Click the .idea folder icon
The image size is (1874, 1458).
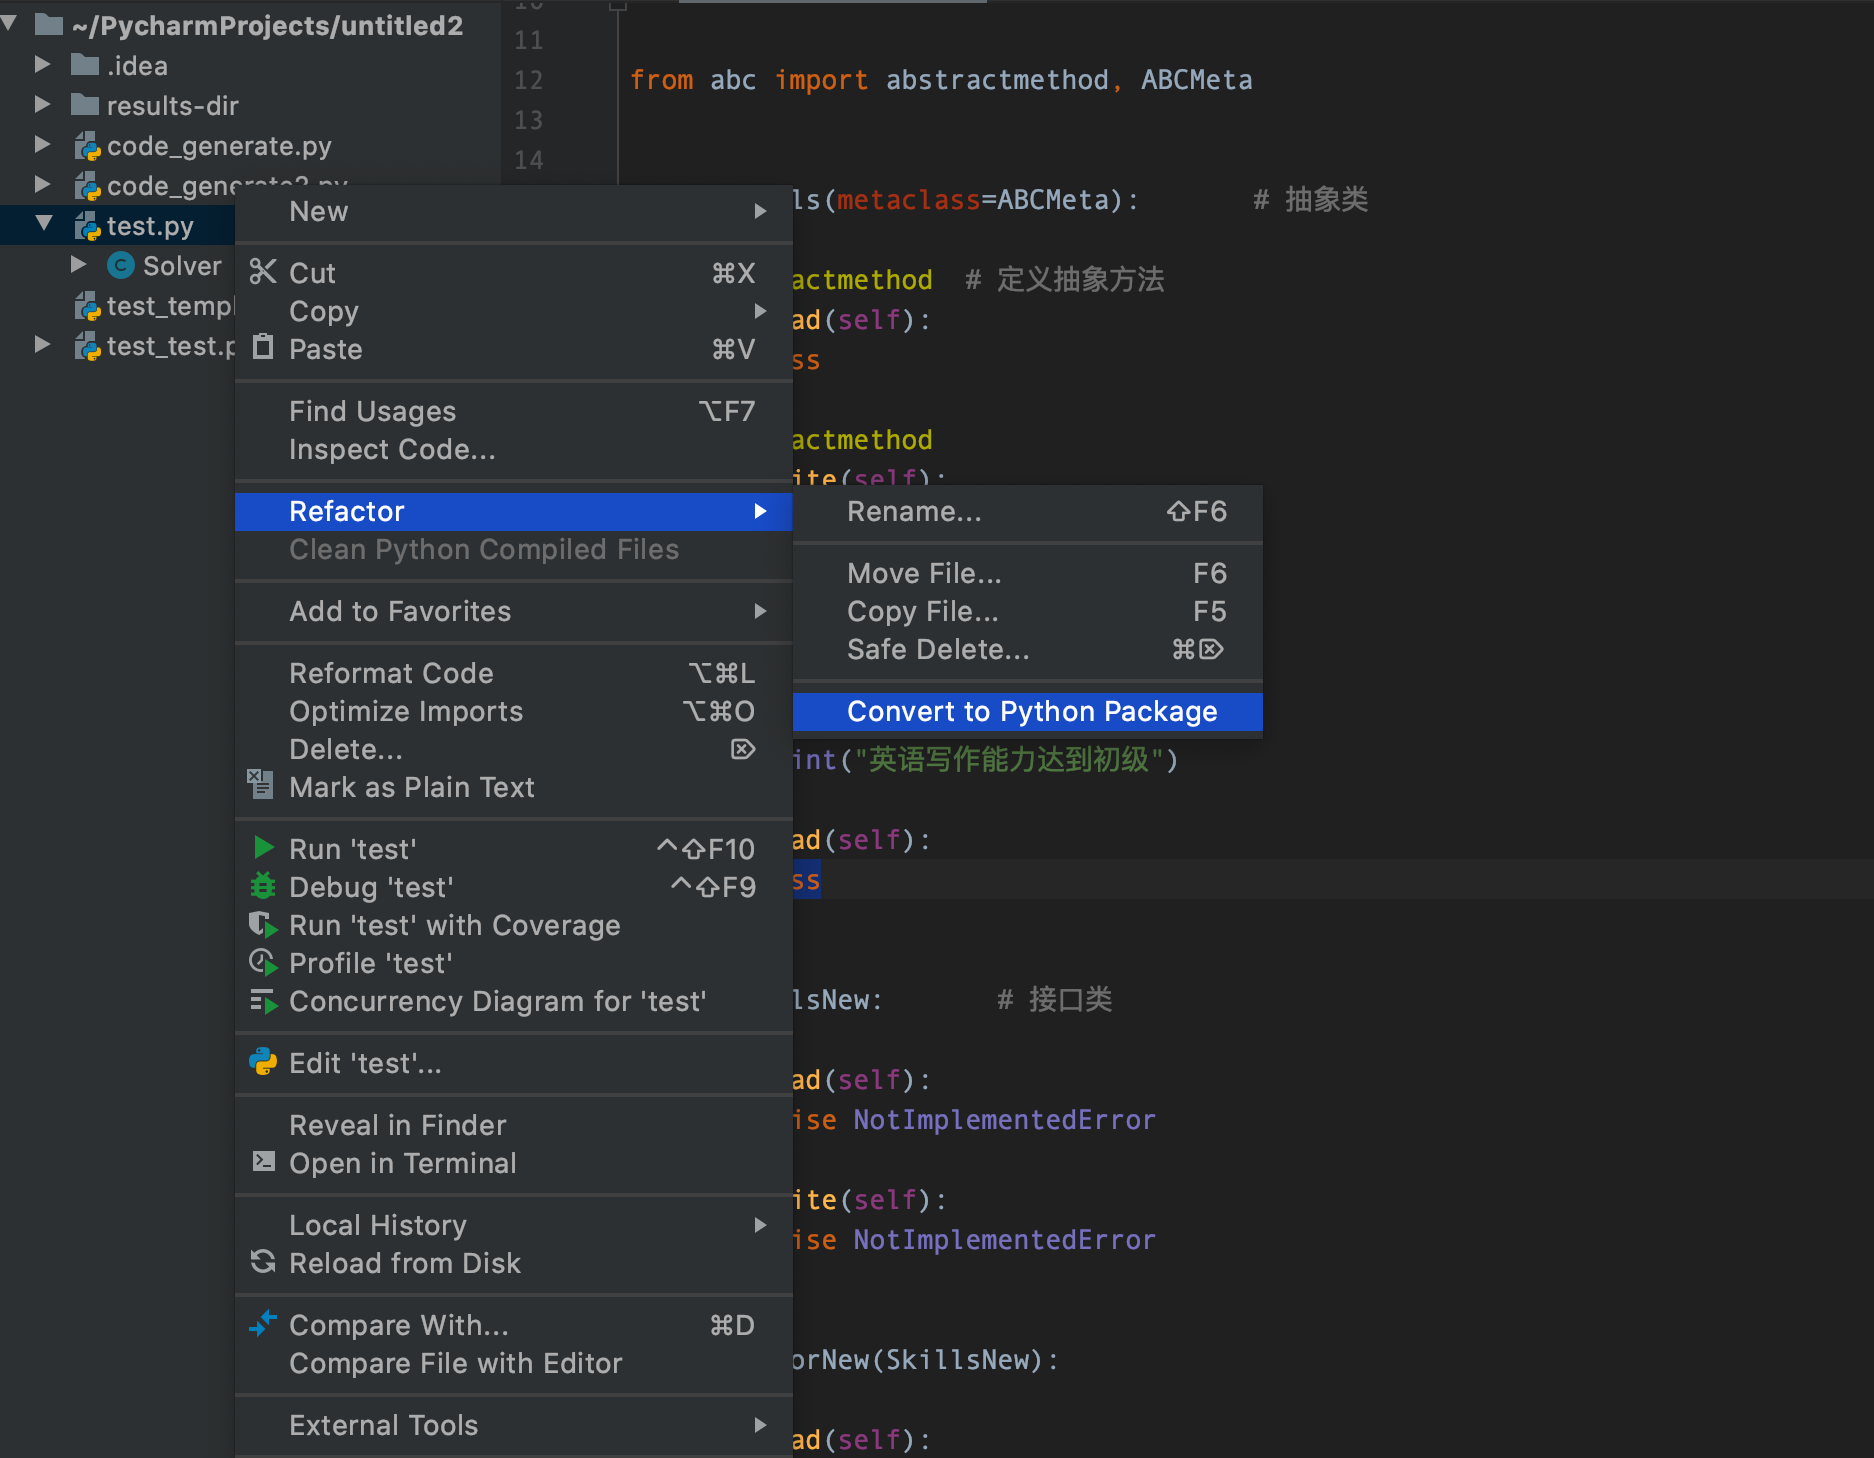(86, 65)
